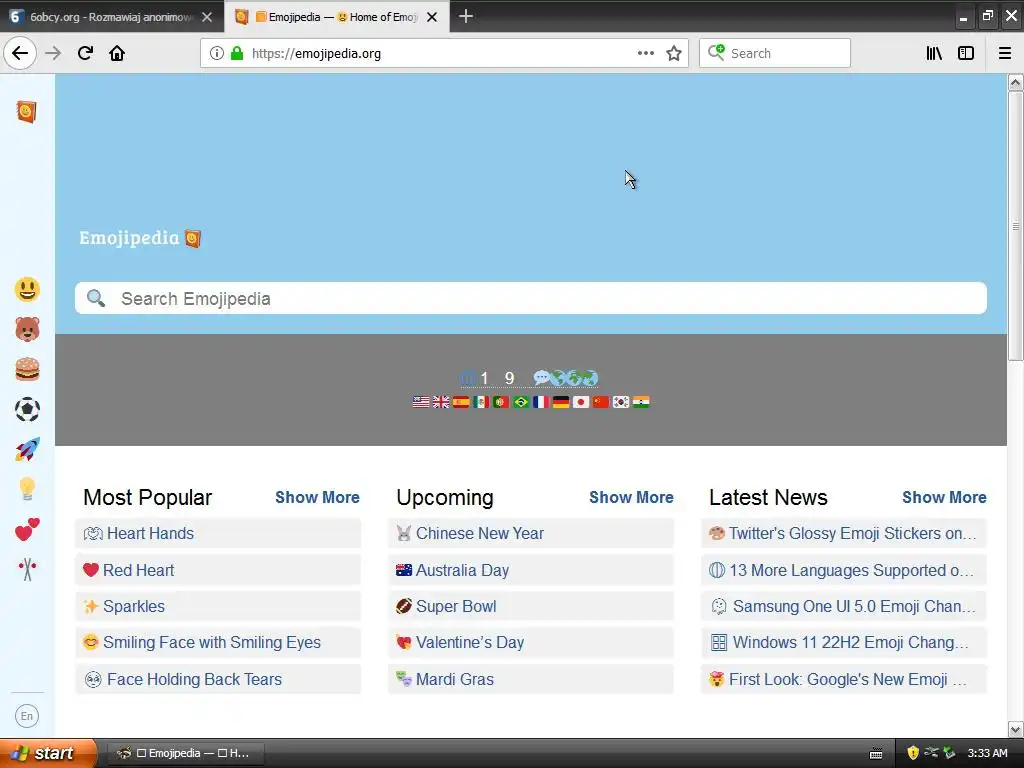1024x768 pixels.
Task: Open the Valentine's Day event
Action: pos(531,642)
